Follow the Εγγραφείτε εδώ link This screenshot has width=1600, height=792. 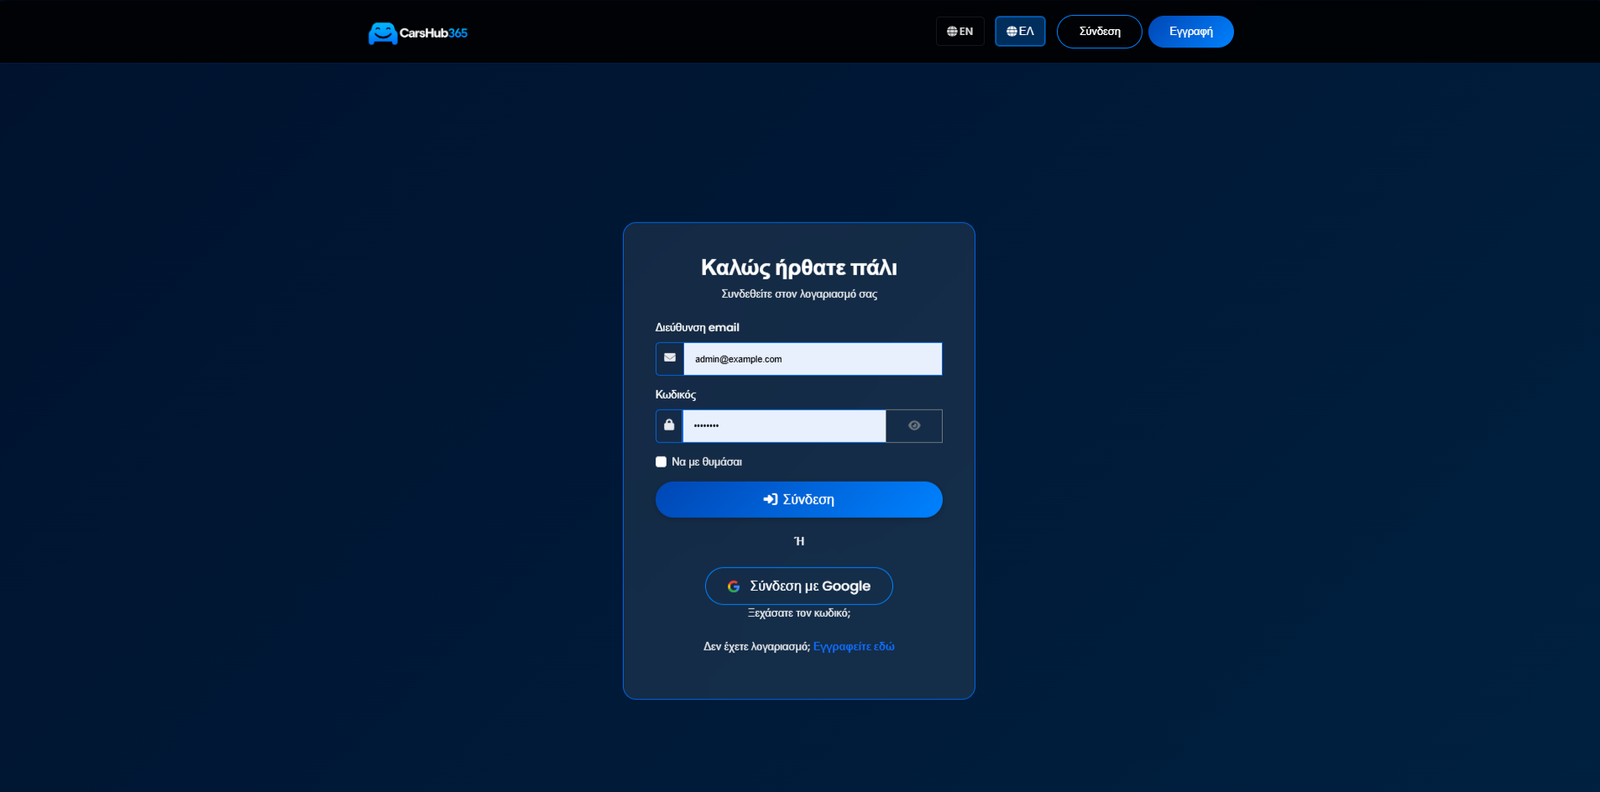[853, 647]
